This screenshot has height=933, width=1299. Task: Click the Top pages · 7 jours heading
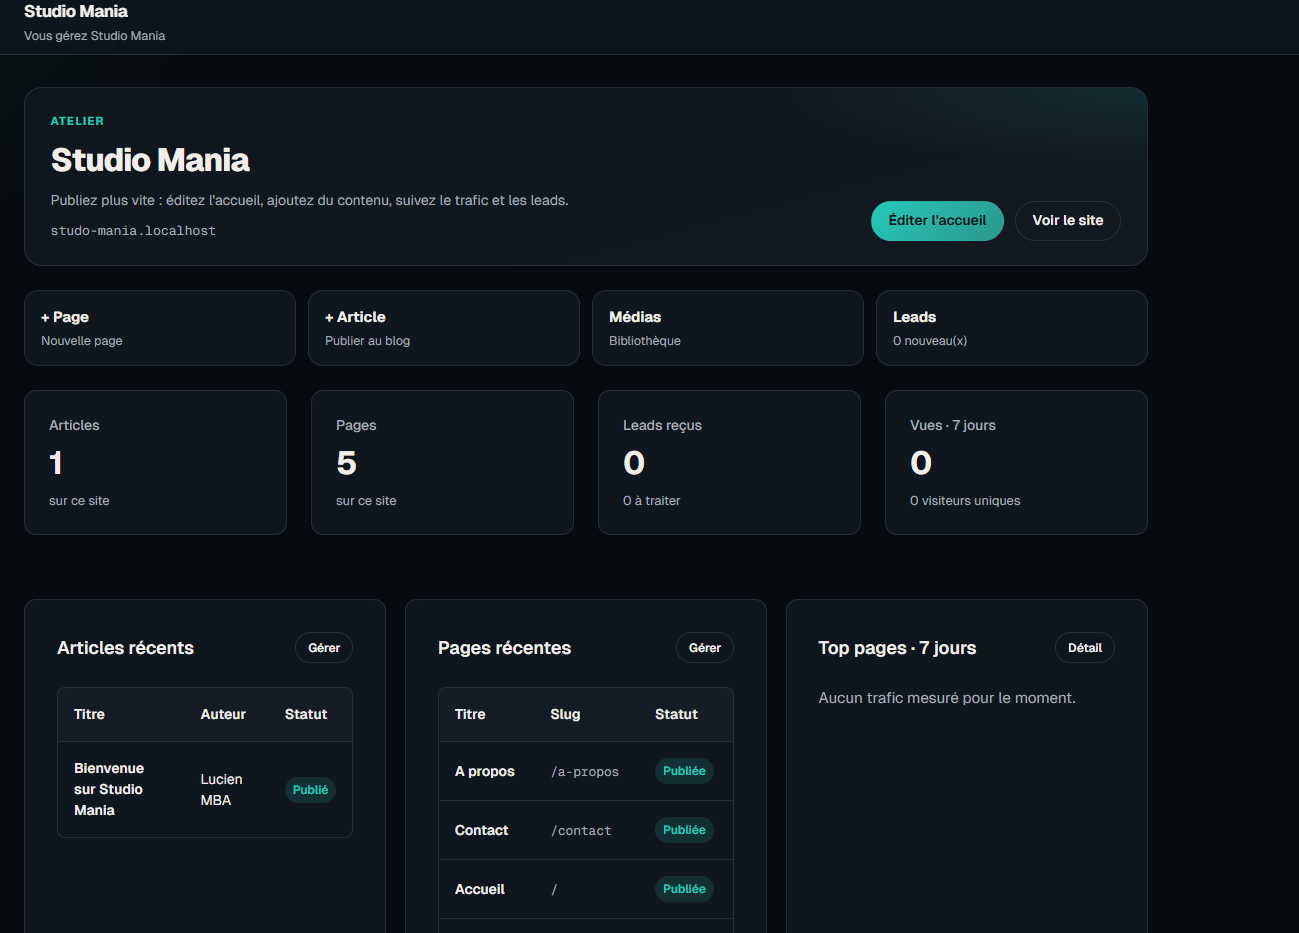click(x=897, y=648)
